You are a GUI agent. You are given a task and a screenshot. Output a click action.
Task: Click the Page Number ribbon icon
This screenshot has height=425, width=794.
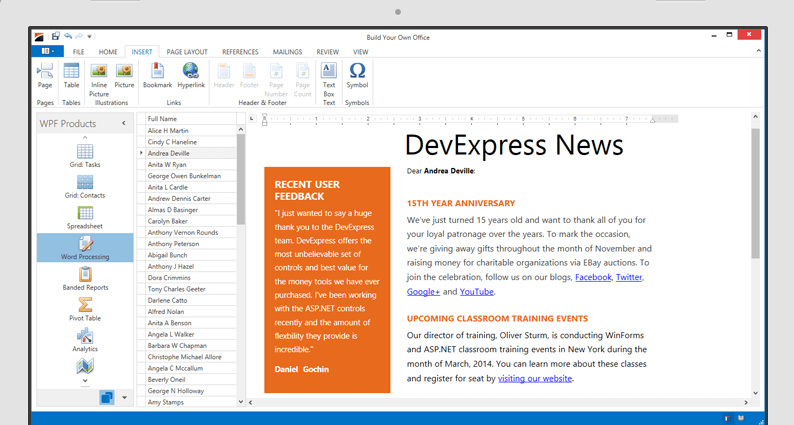(x=276, y=80)
